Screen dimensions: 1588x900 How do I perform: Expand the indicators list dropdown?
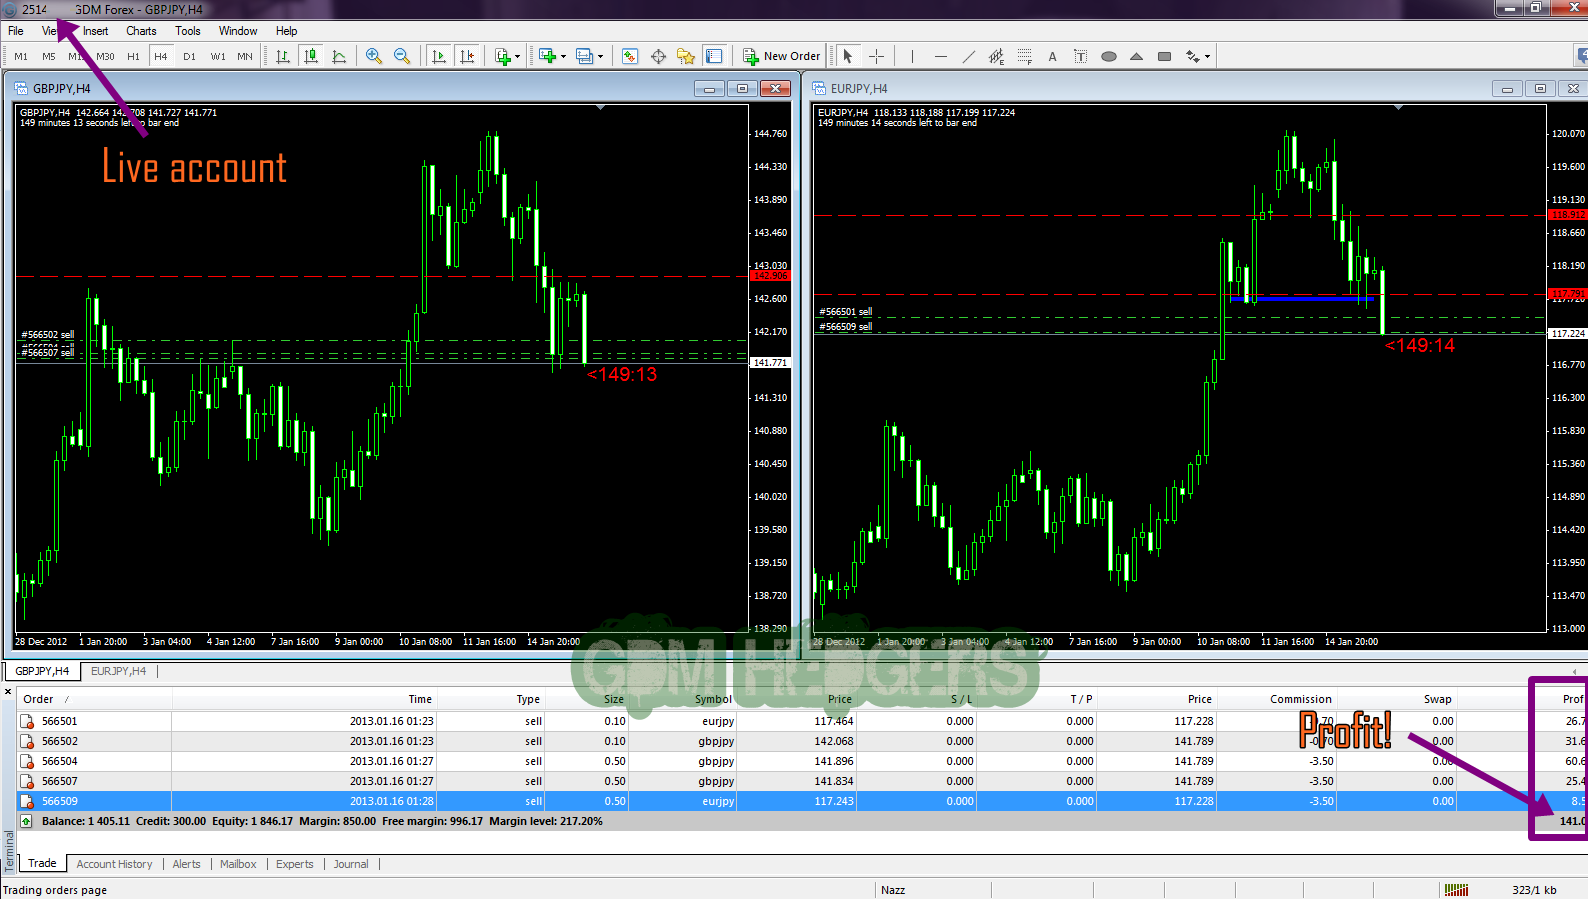[517, 56]
